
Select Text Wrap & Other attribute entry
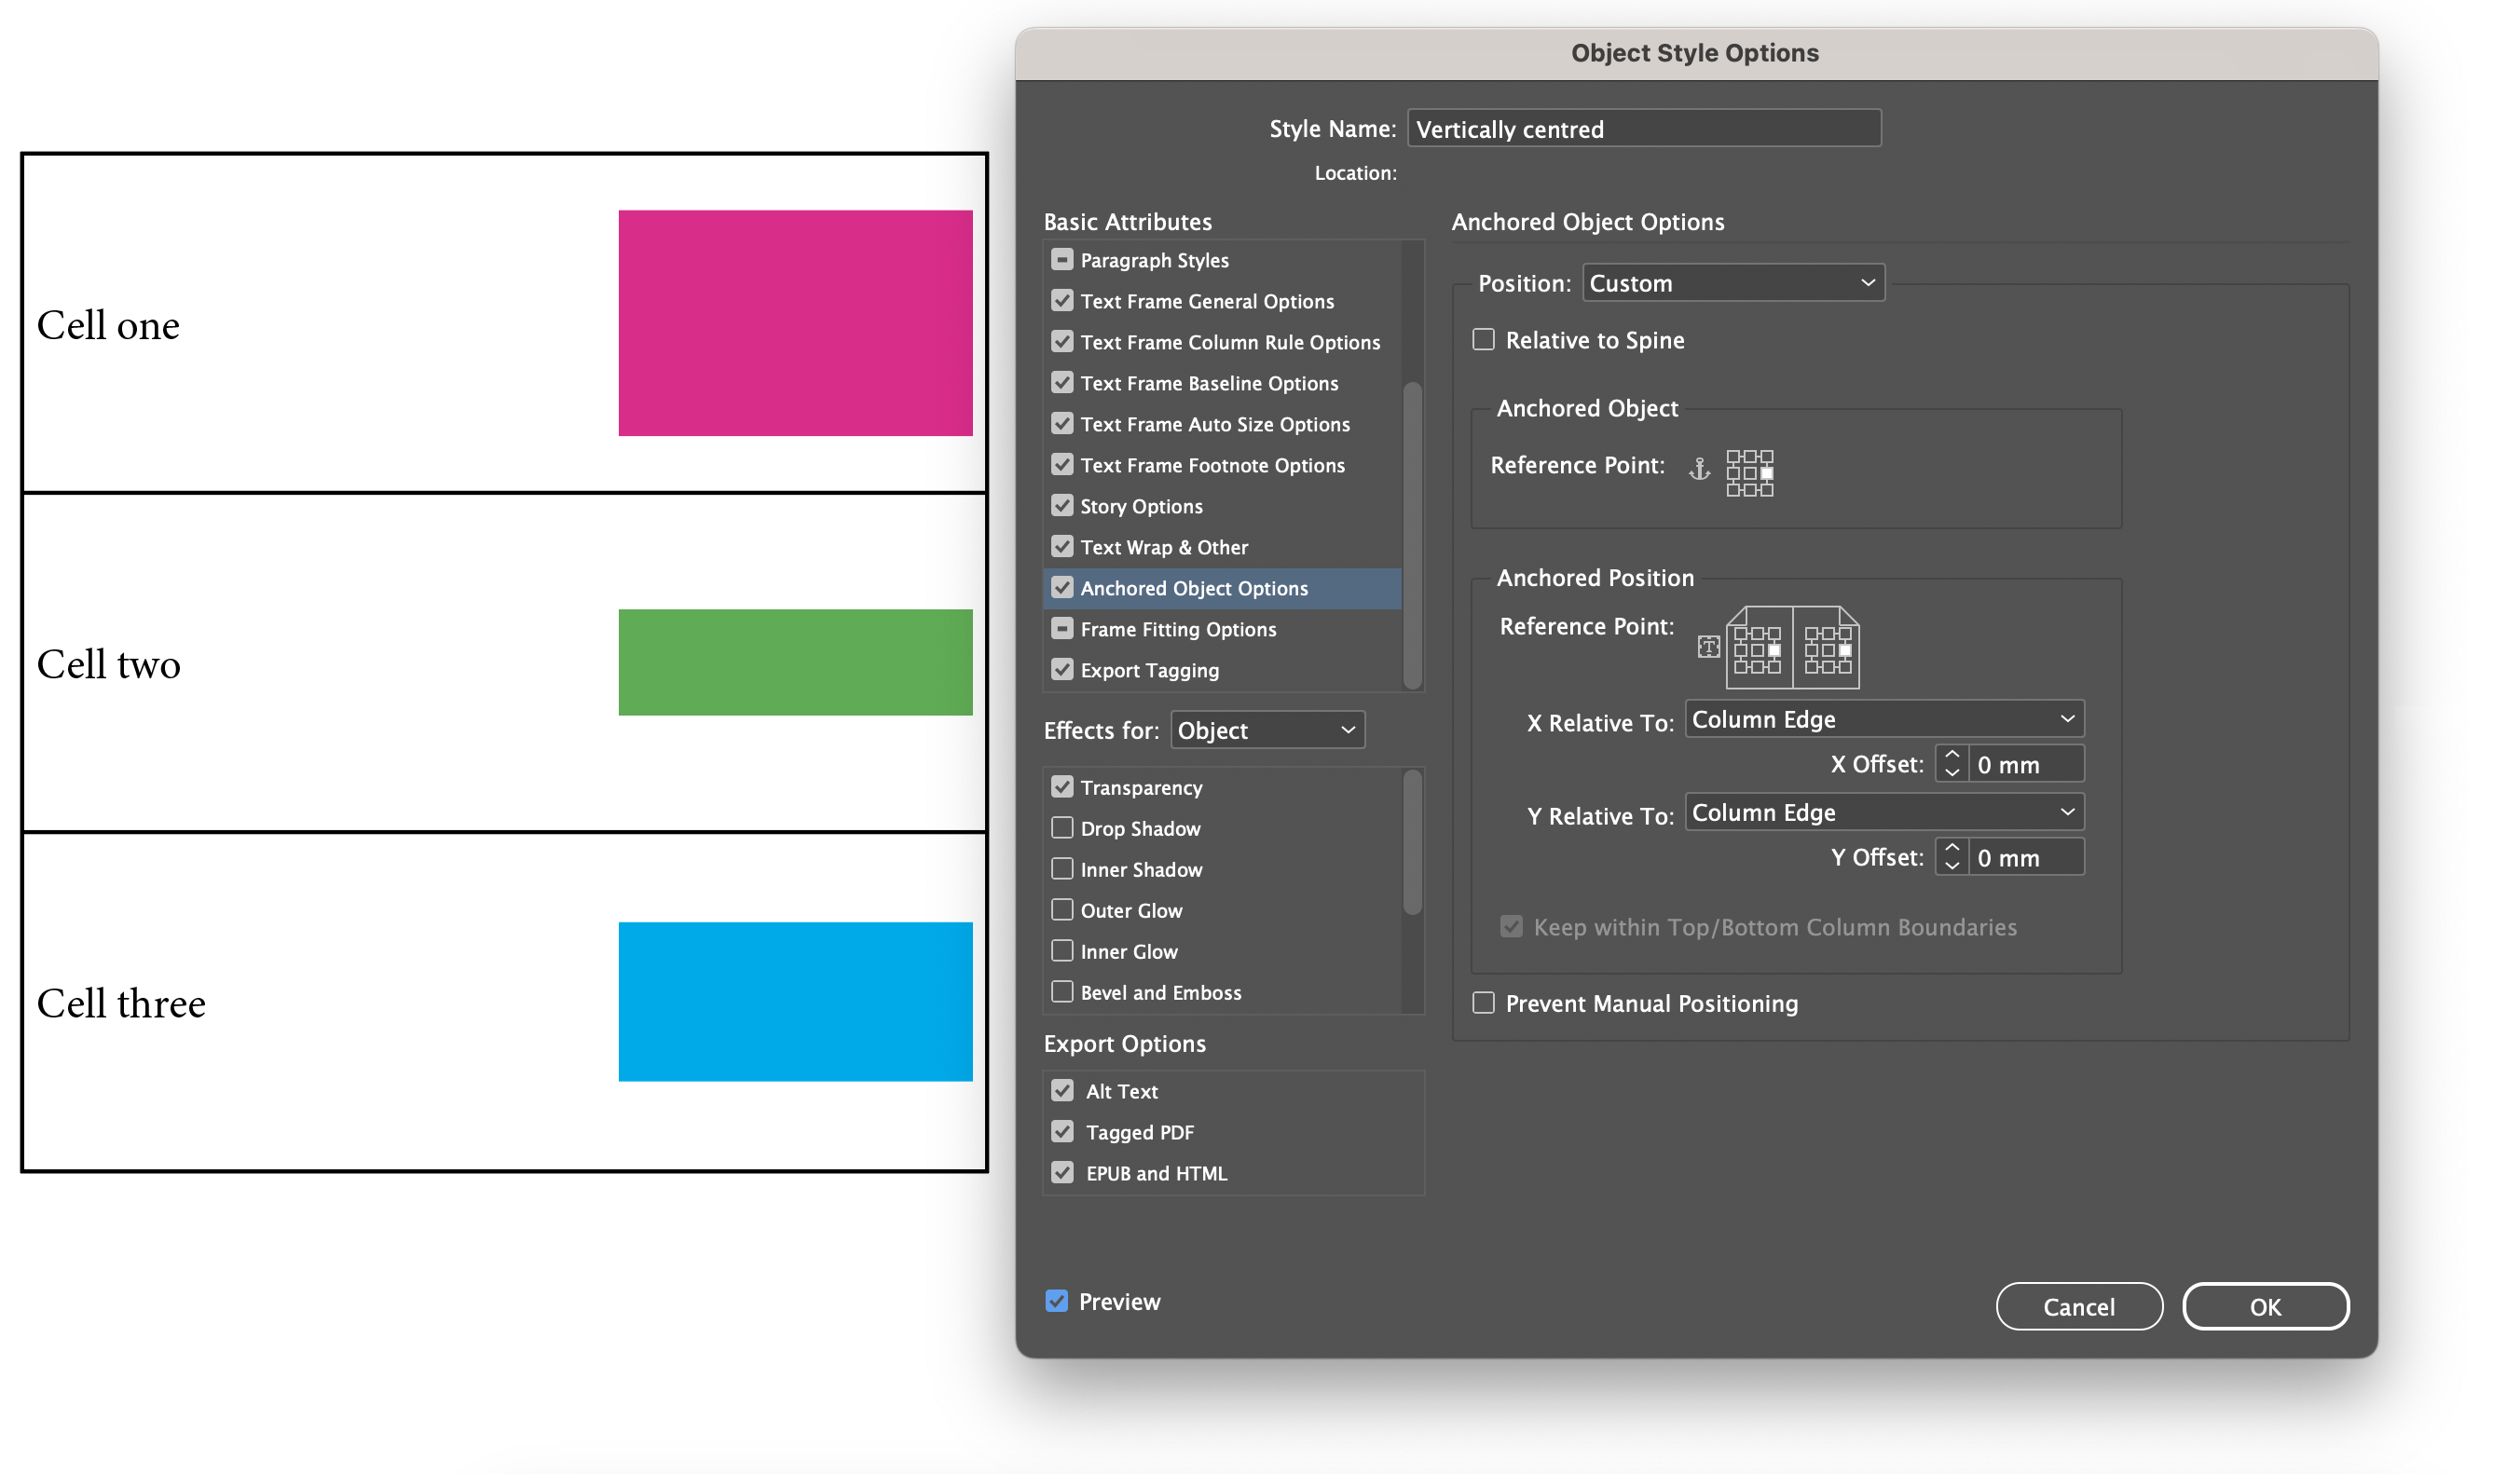pyautogui.click(x=1164, y=547)
